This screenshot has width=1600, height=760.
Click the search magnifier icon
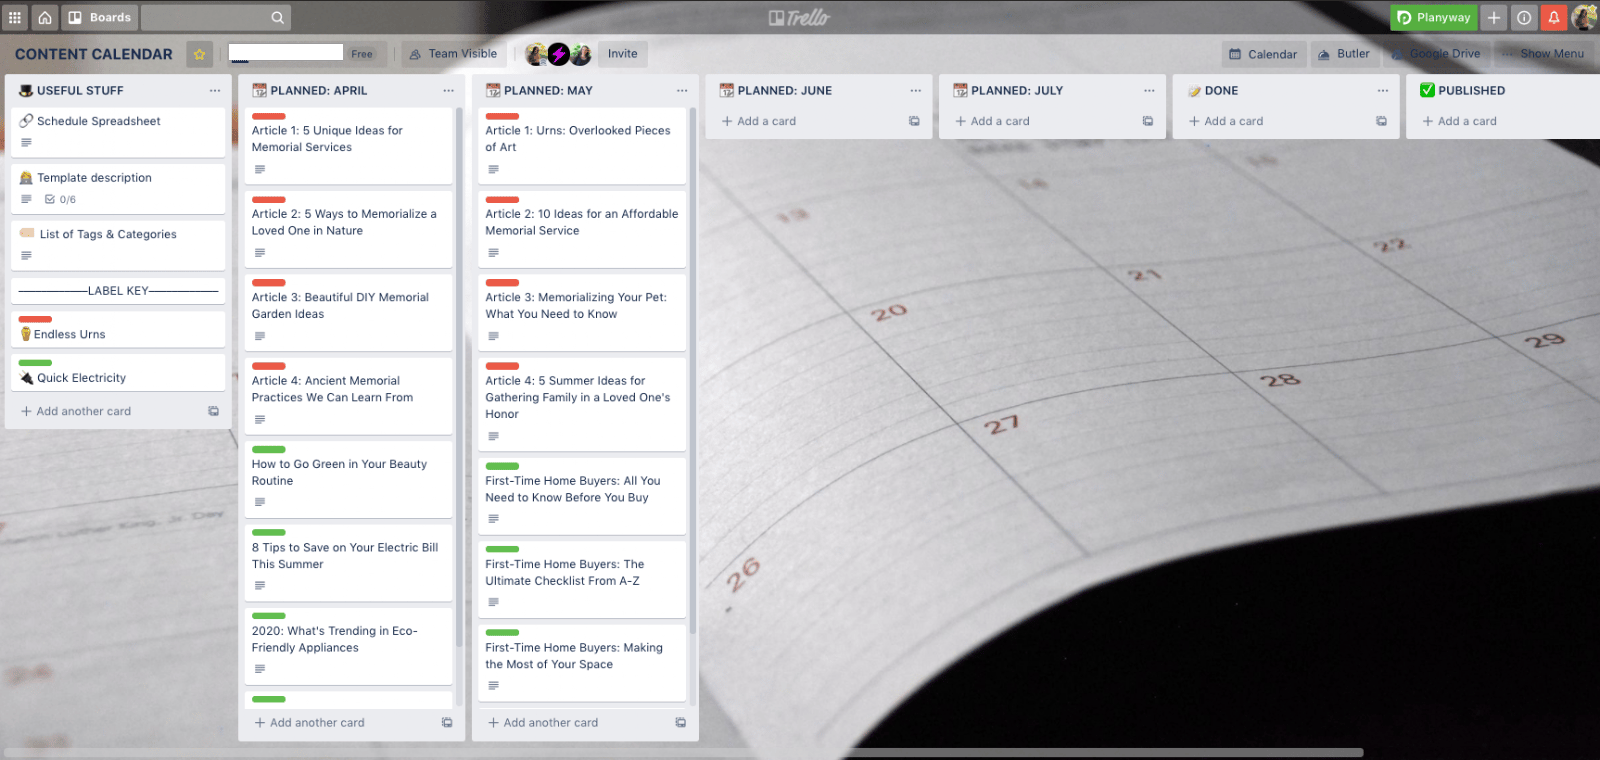(x=277, y=17)
